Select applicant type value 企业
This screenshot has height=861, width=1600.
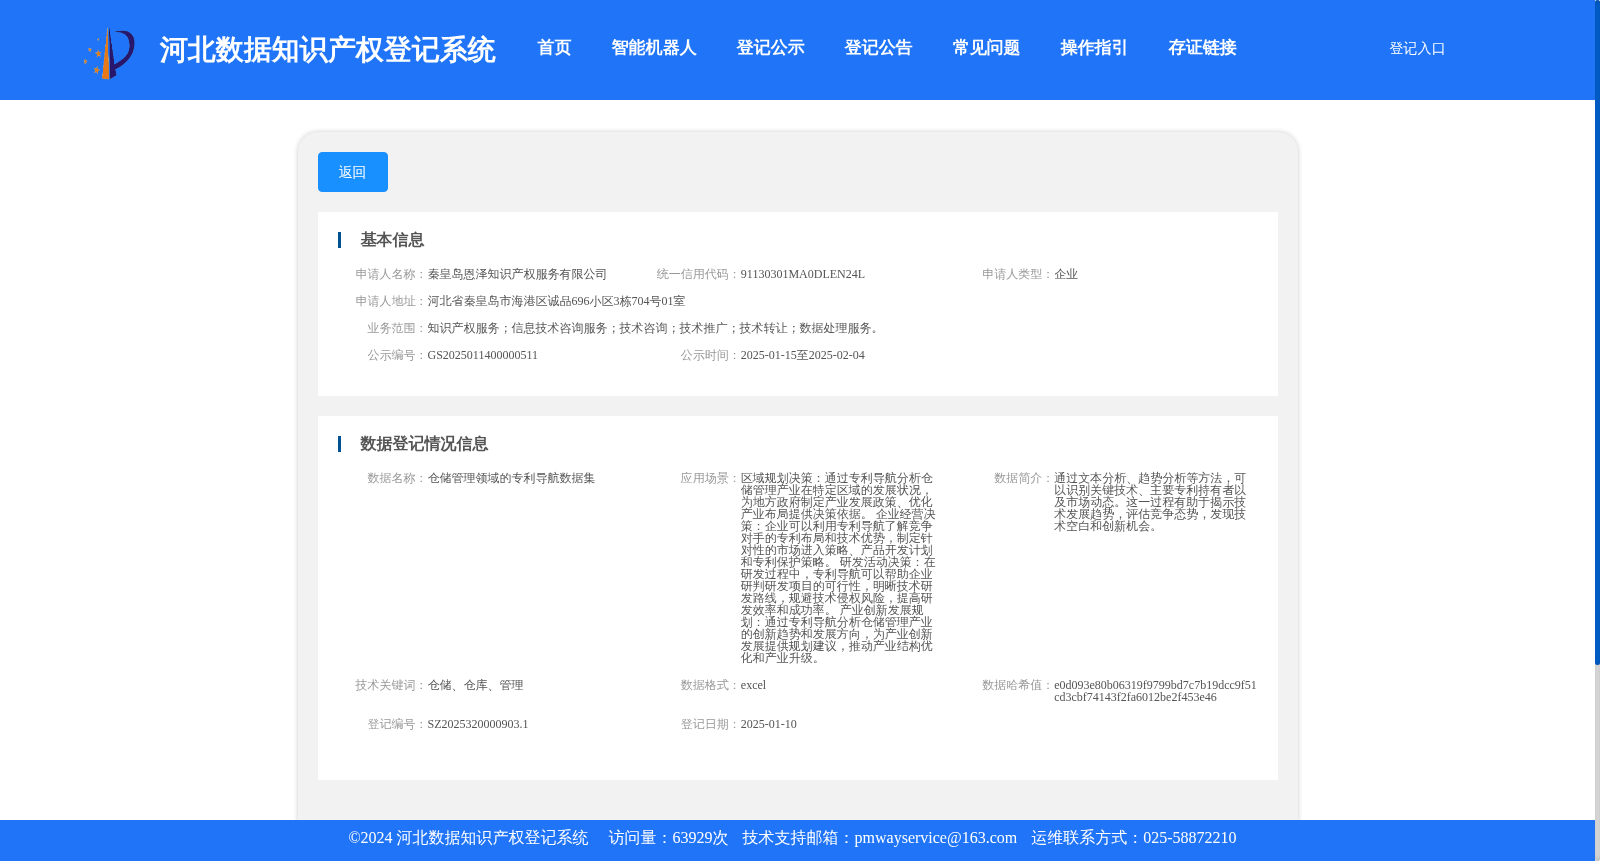1066,274
